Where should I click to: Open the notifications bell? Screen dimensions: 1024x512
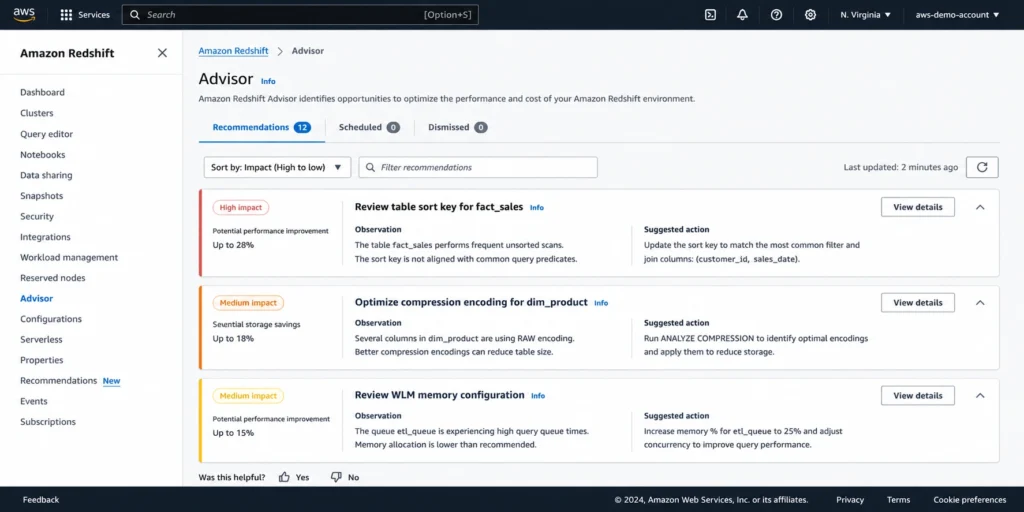tap(743, 14)
